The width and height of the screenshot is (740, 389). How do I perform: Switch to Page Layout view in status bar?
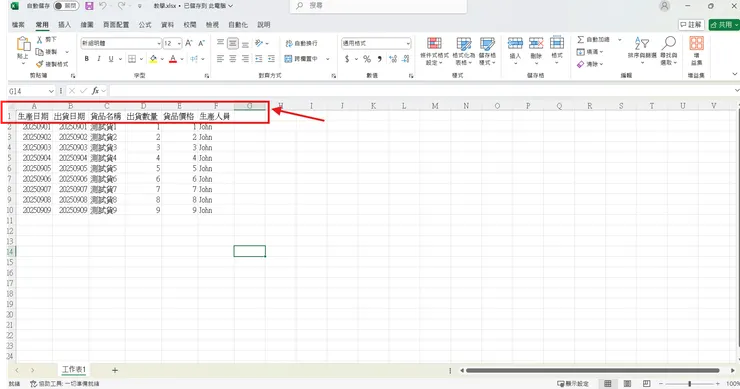tap(627, 384)
